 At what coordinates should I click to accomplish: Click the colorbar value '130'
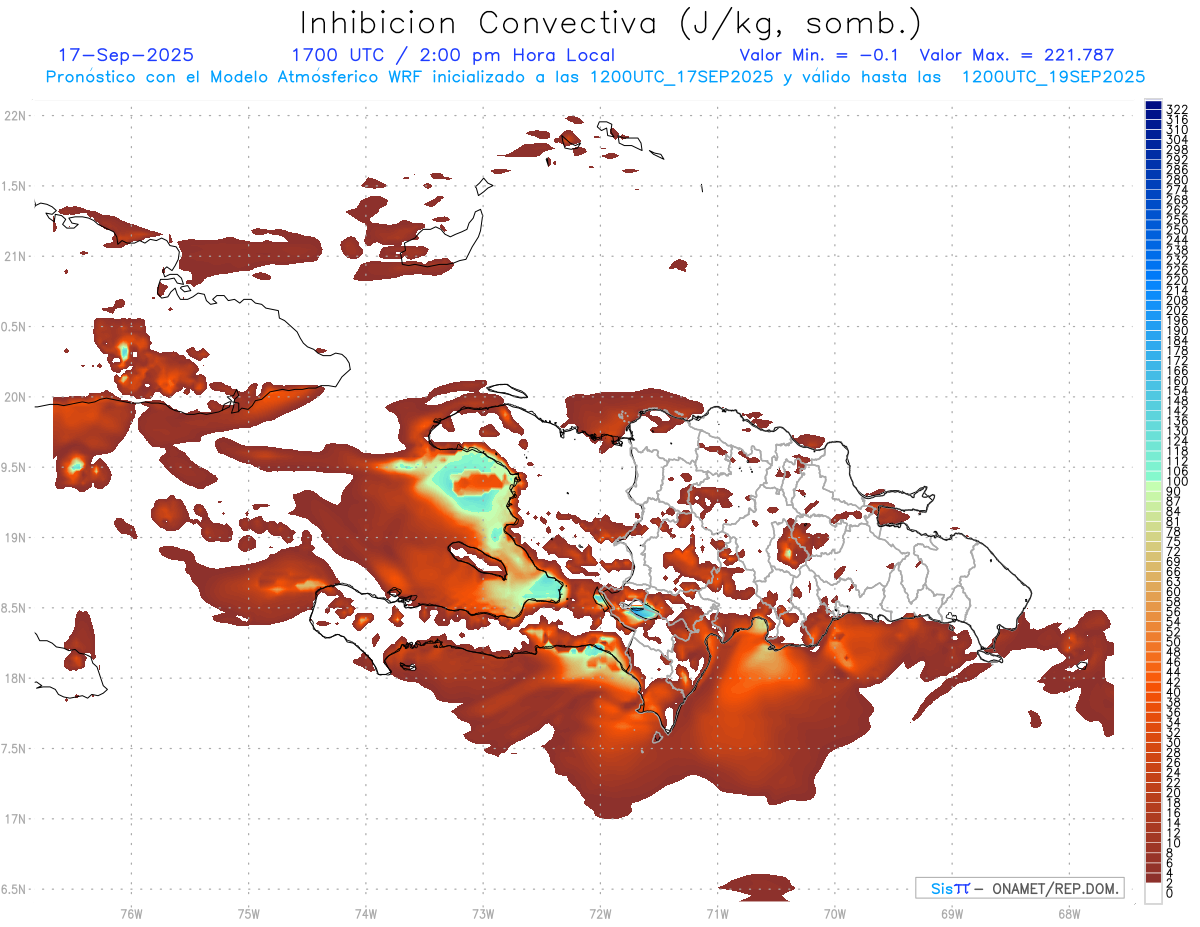pos(1176,431)
